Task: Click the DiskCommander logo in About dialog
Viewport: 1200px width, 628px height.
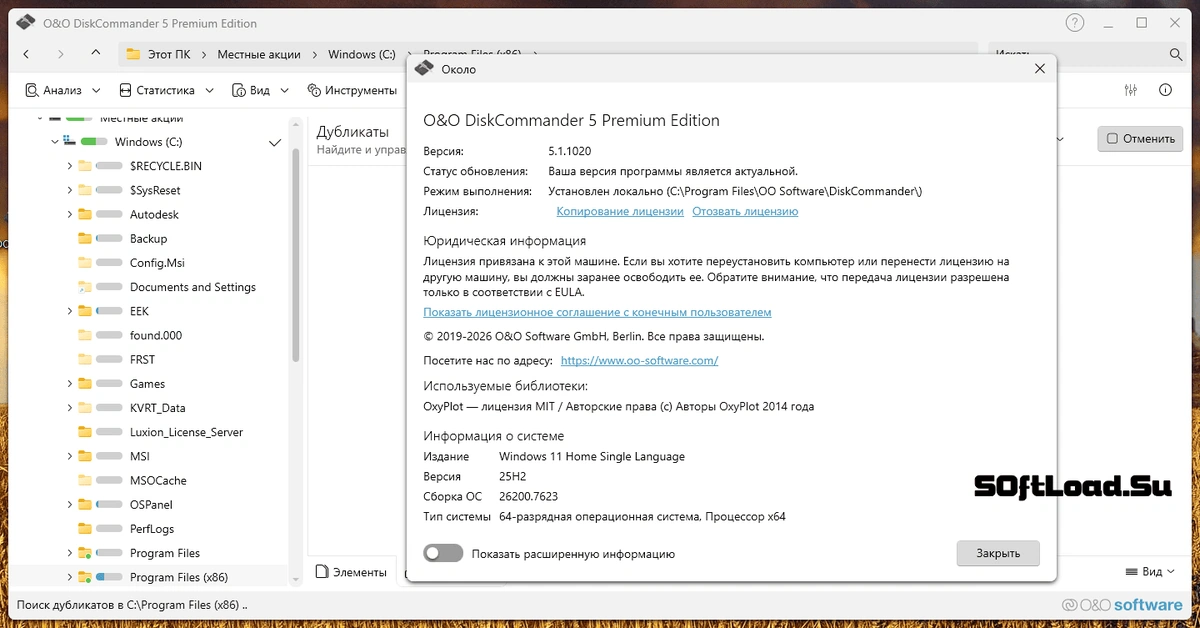Action: 424,69
